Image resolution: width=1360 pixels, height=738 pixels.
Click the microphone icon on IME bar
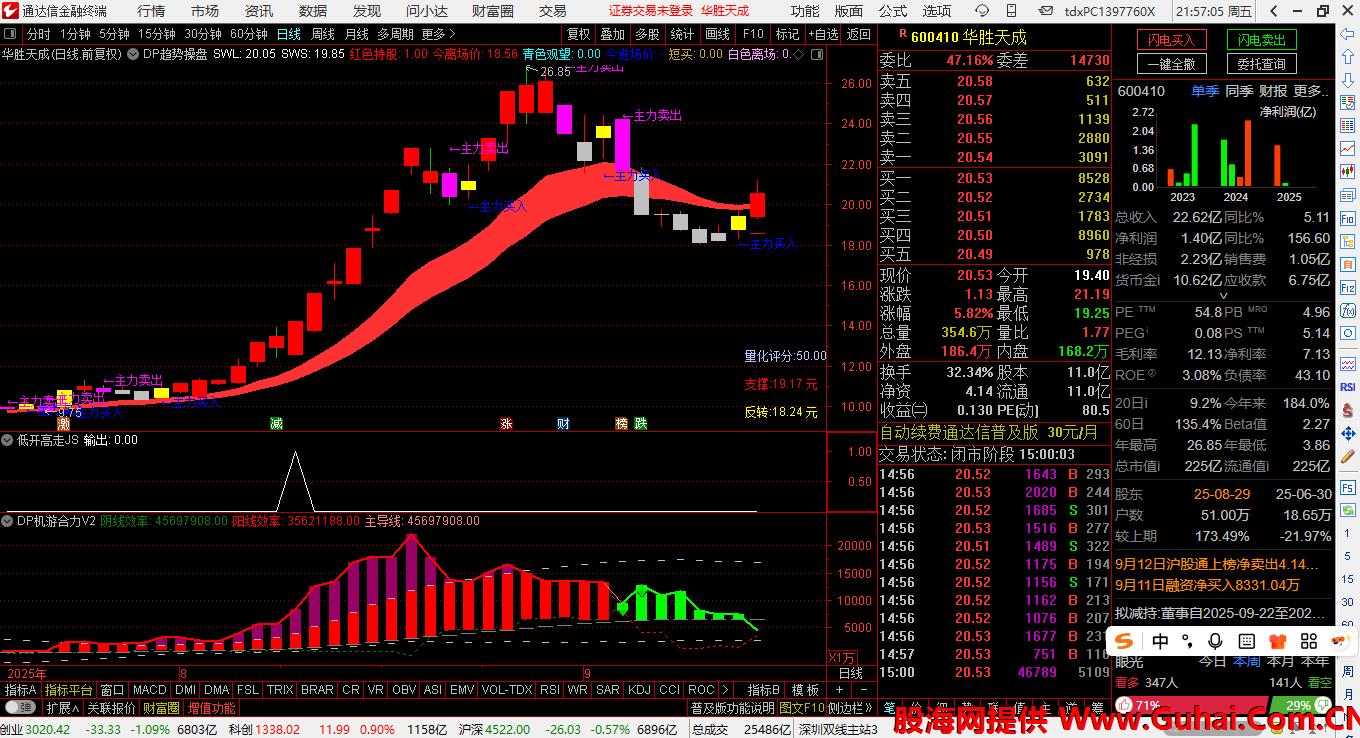pyautogui.click(x=1216, y=641)
